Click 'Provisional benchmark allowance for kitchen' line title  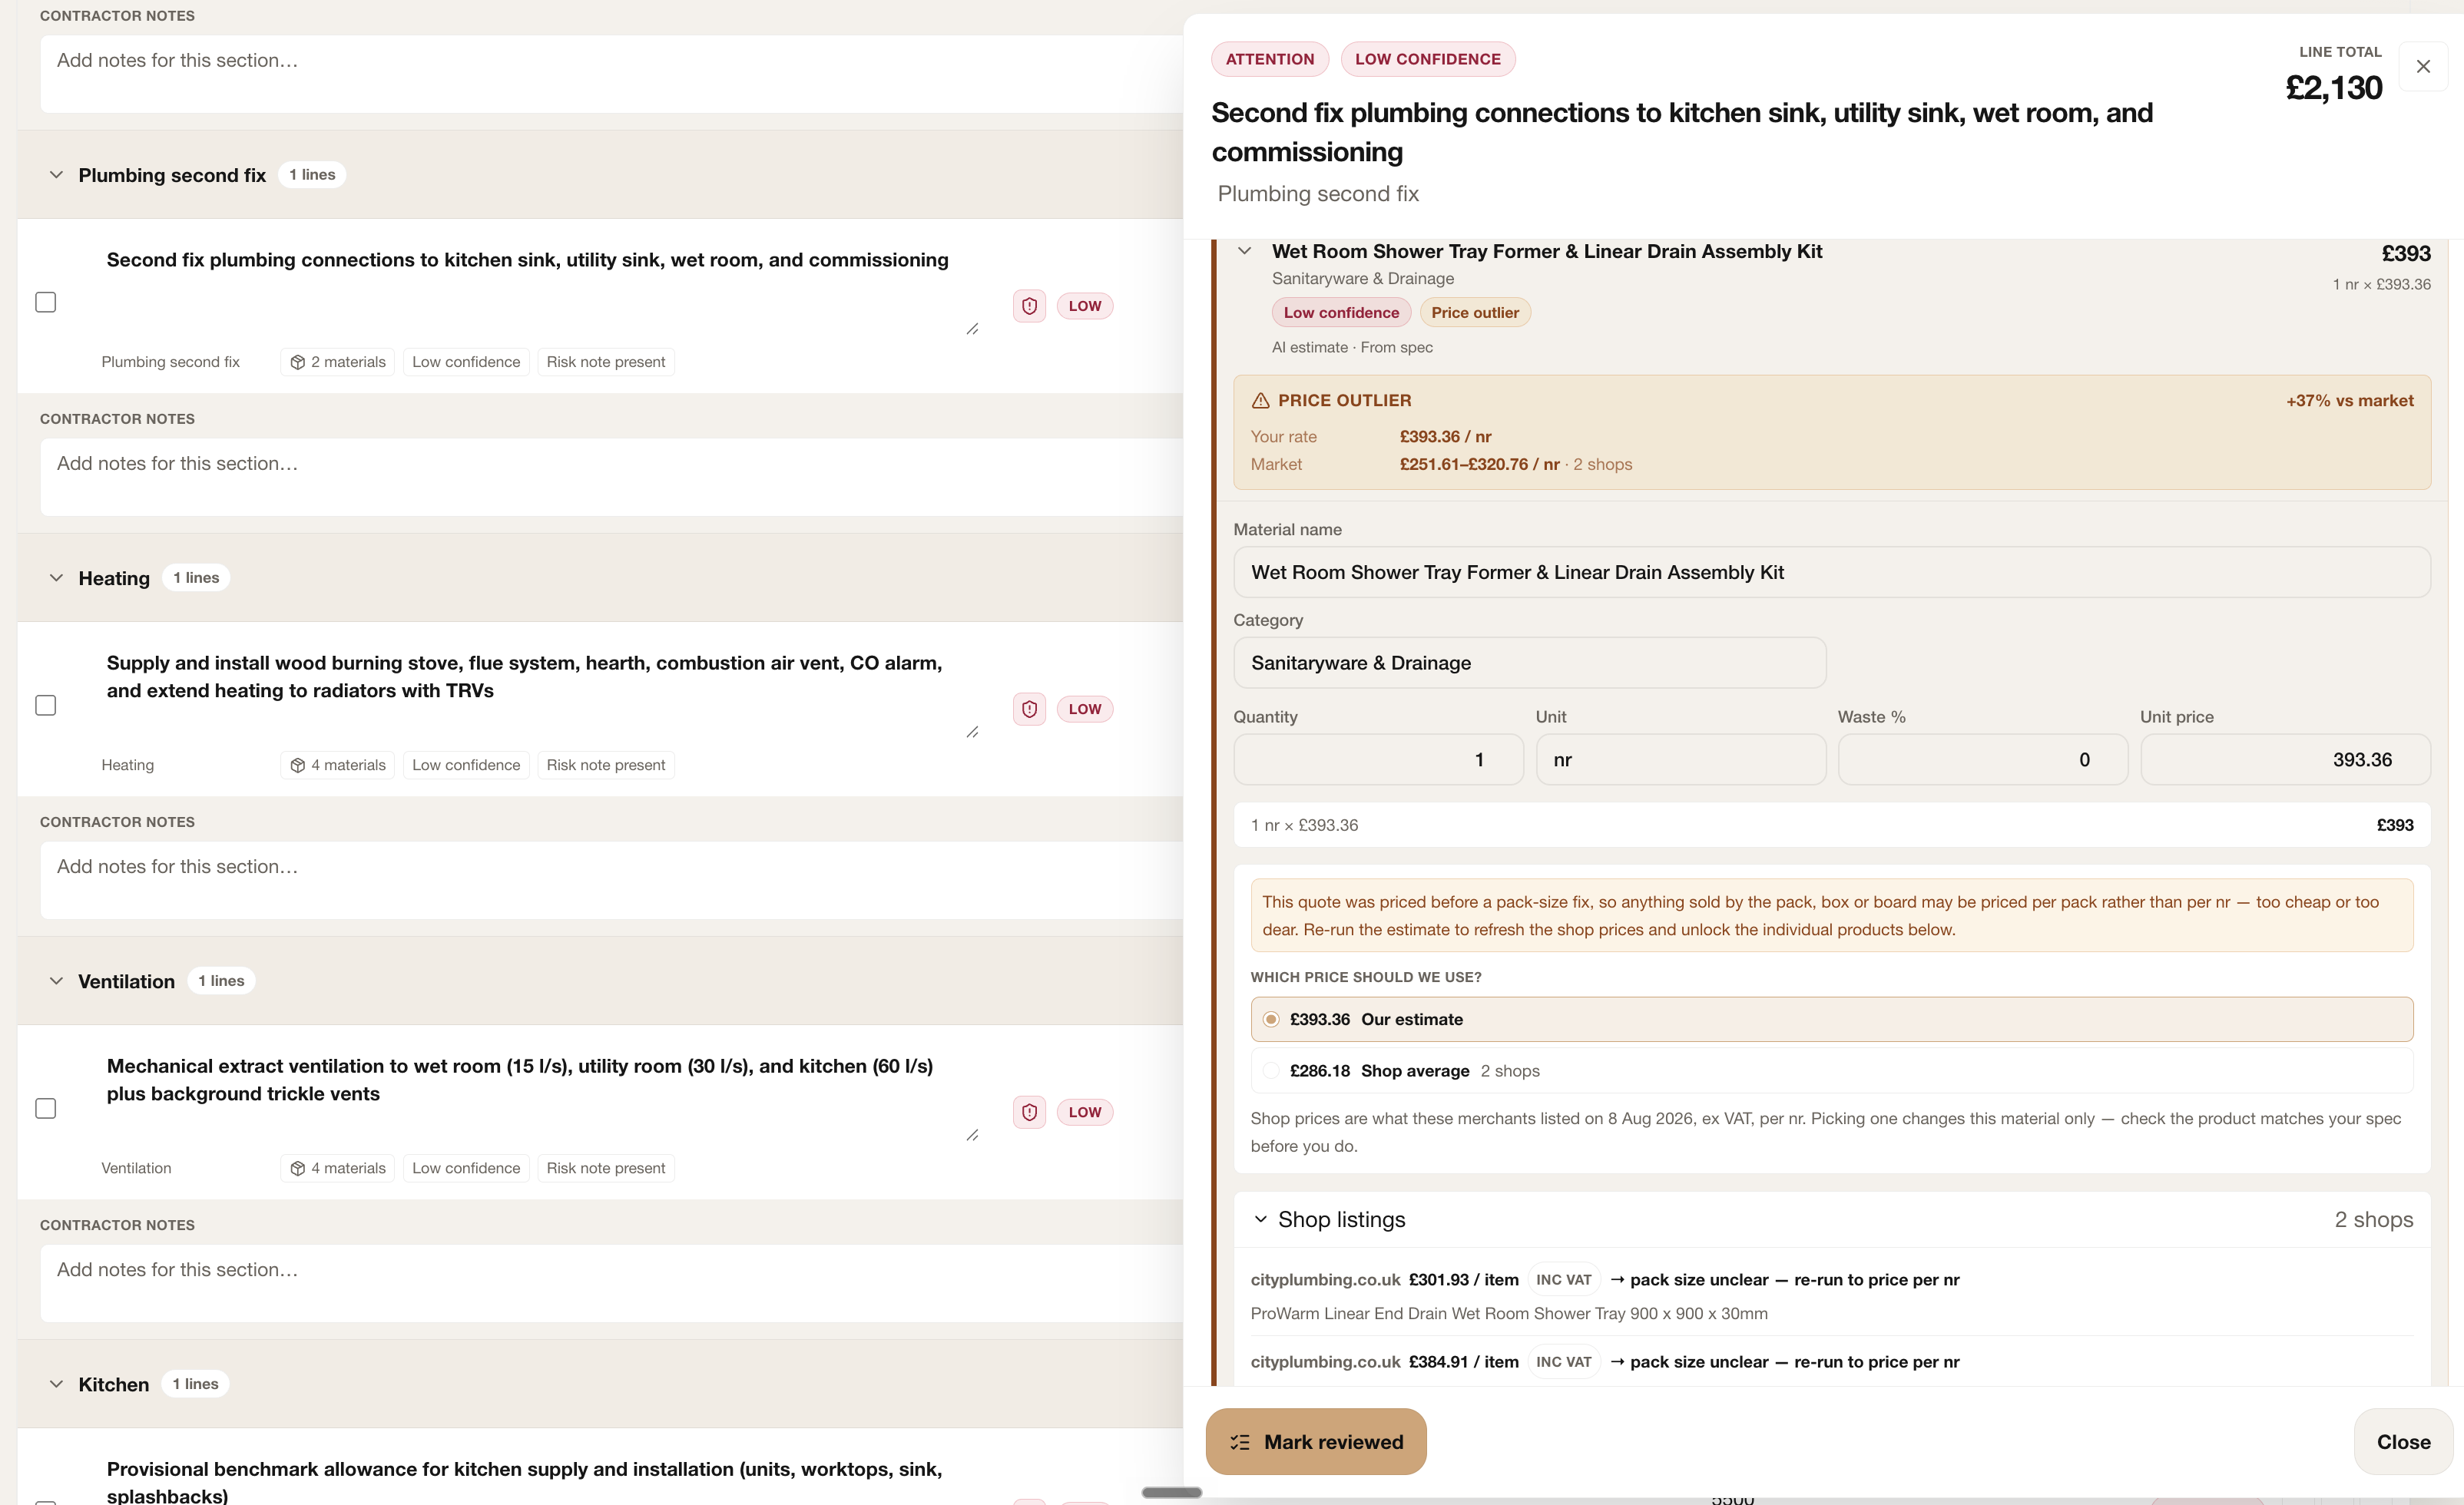tap(524, 1482)
